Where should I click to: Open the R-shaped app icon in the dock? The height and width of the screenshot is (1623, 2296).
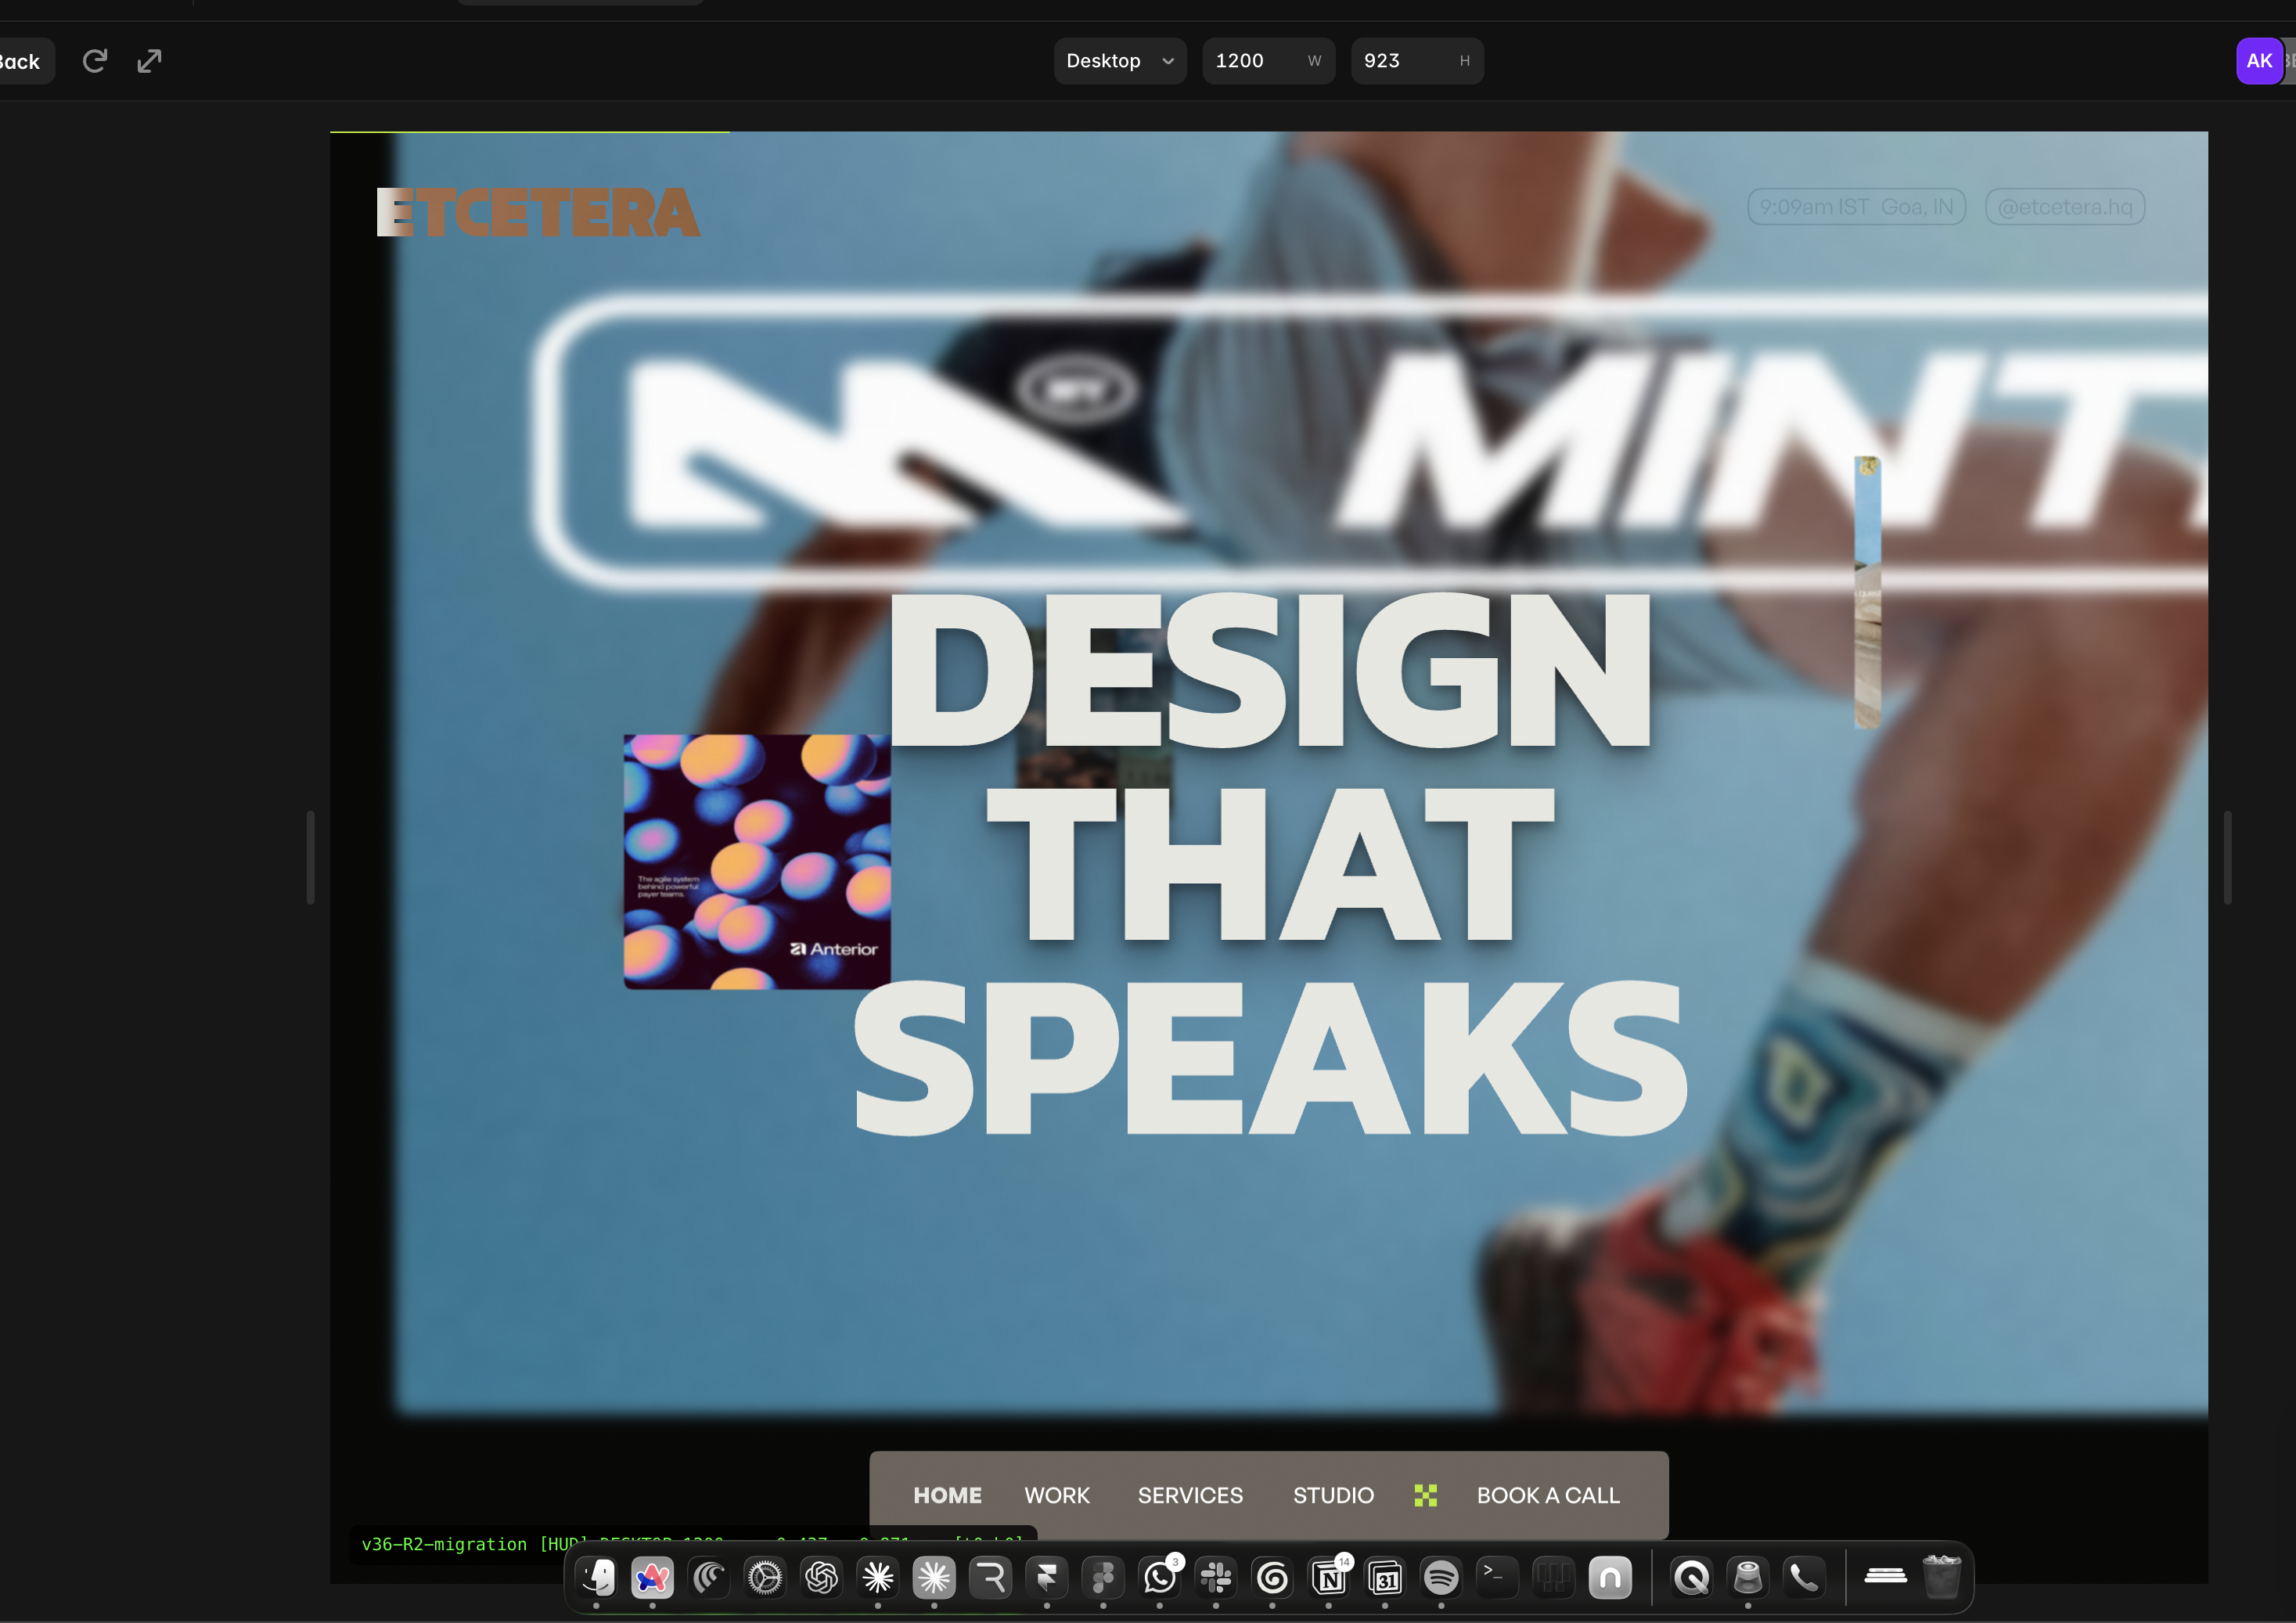(991, 1578)
